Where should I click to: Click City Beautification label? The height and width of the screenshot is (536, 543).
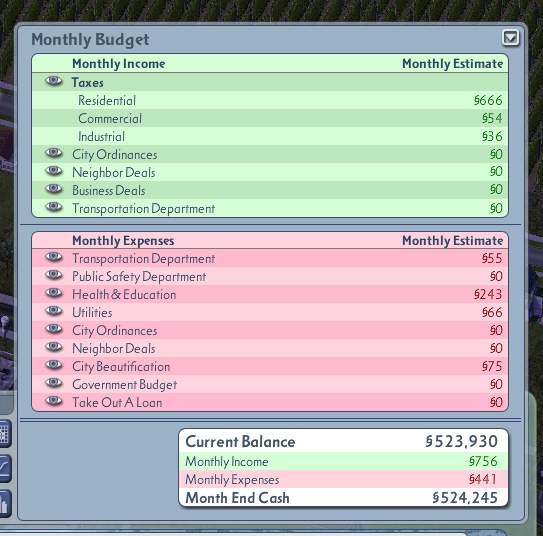121,367
